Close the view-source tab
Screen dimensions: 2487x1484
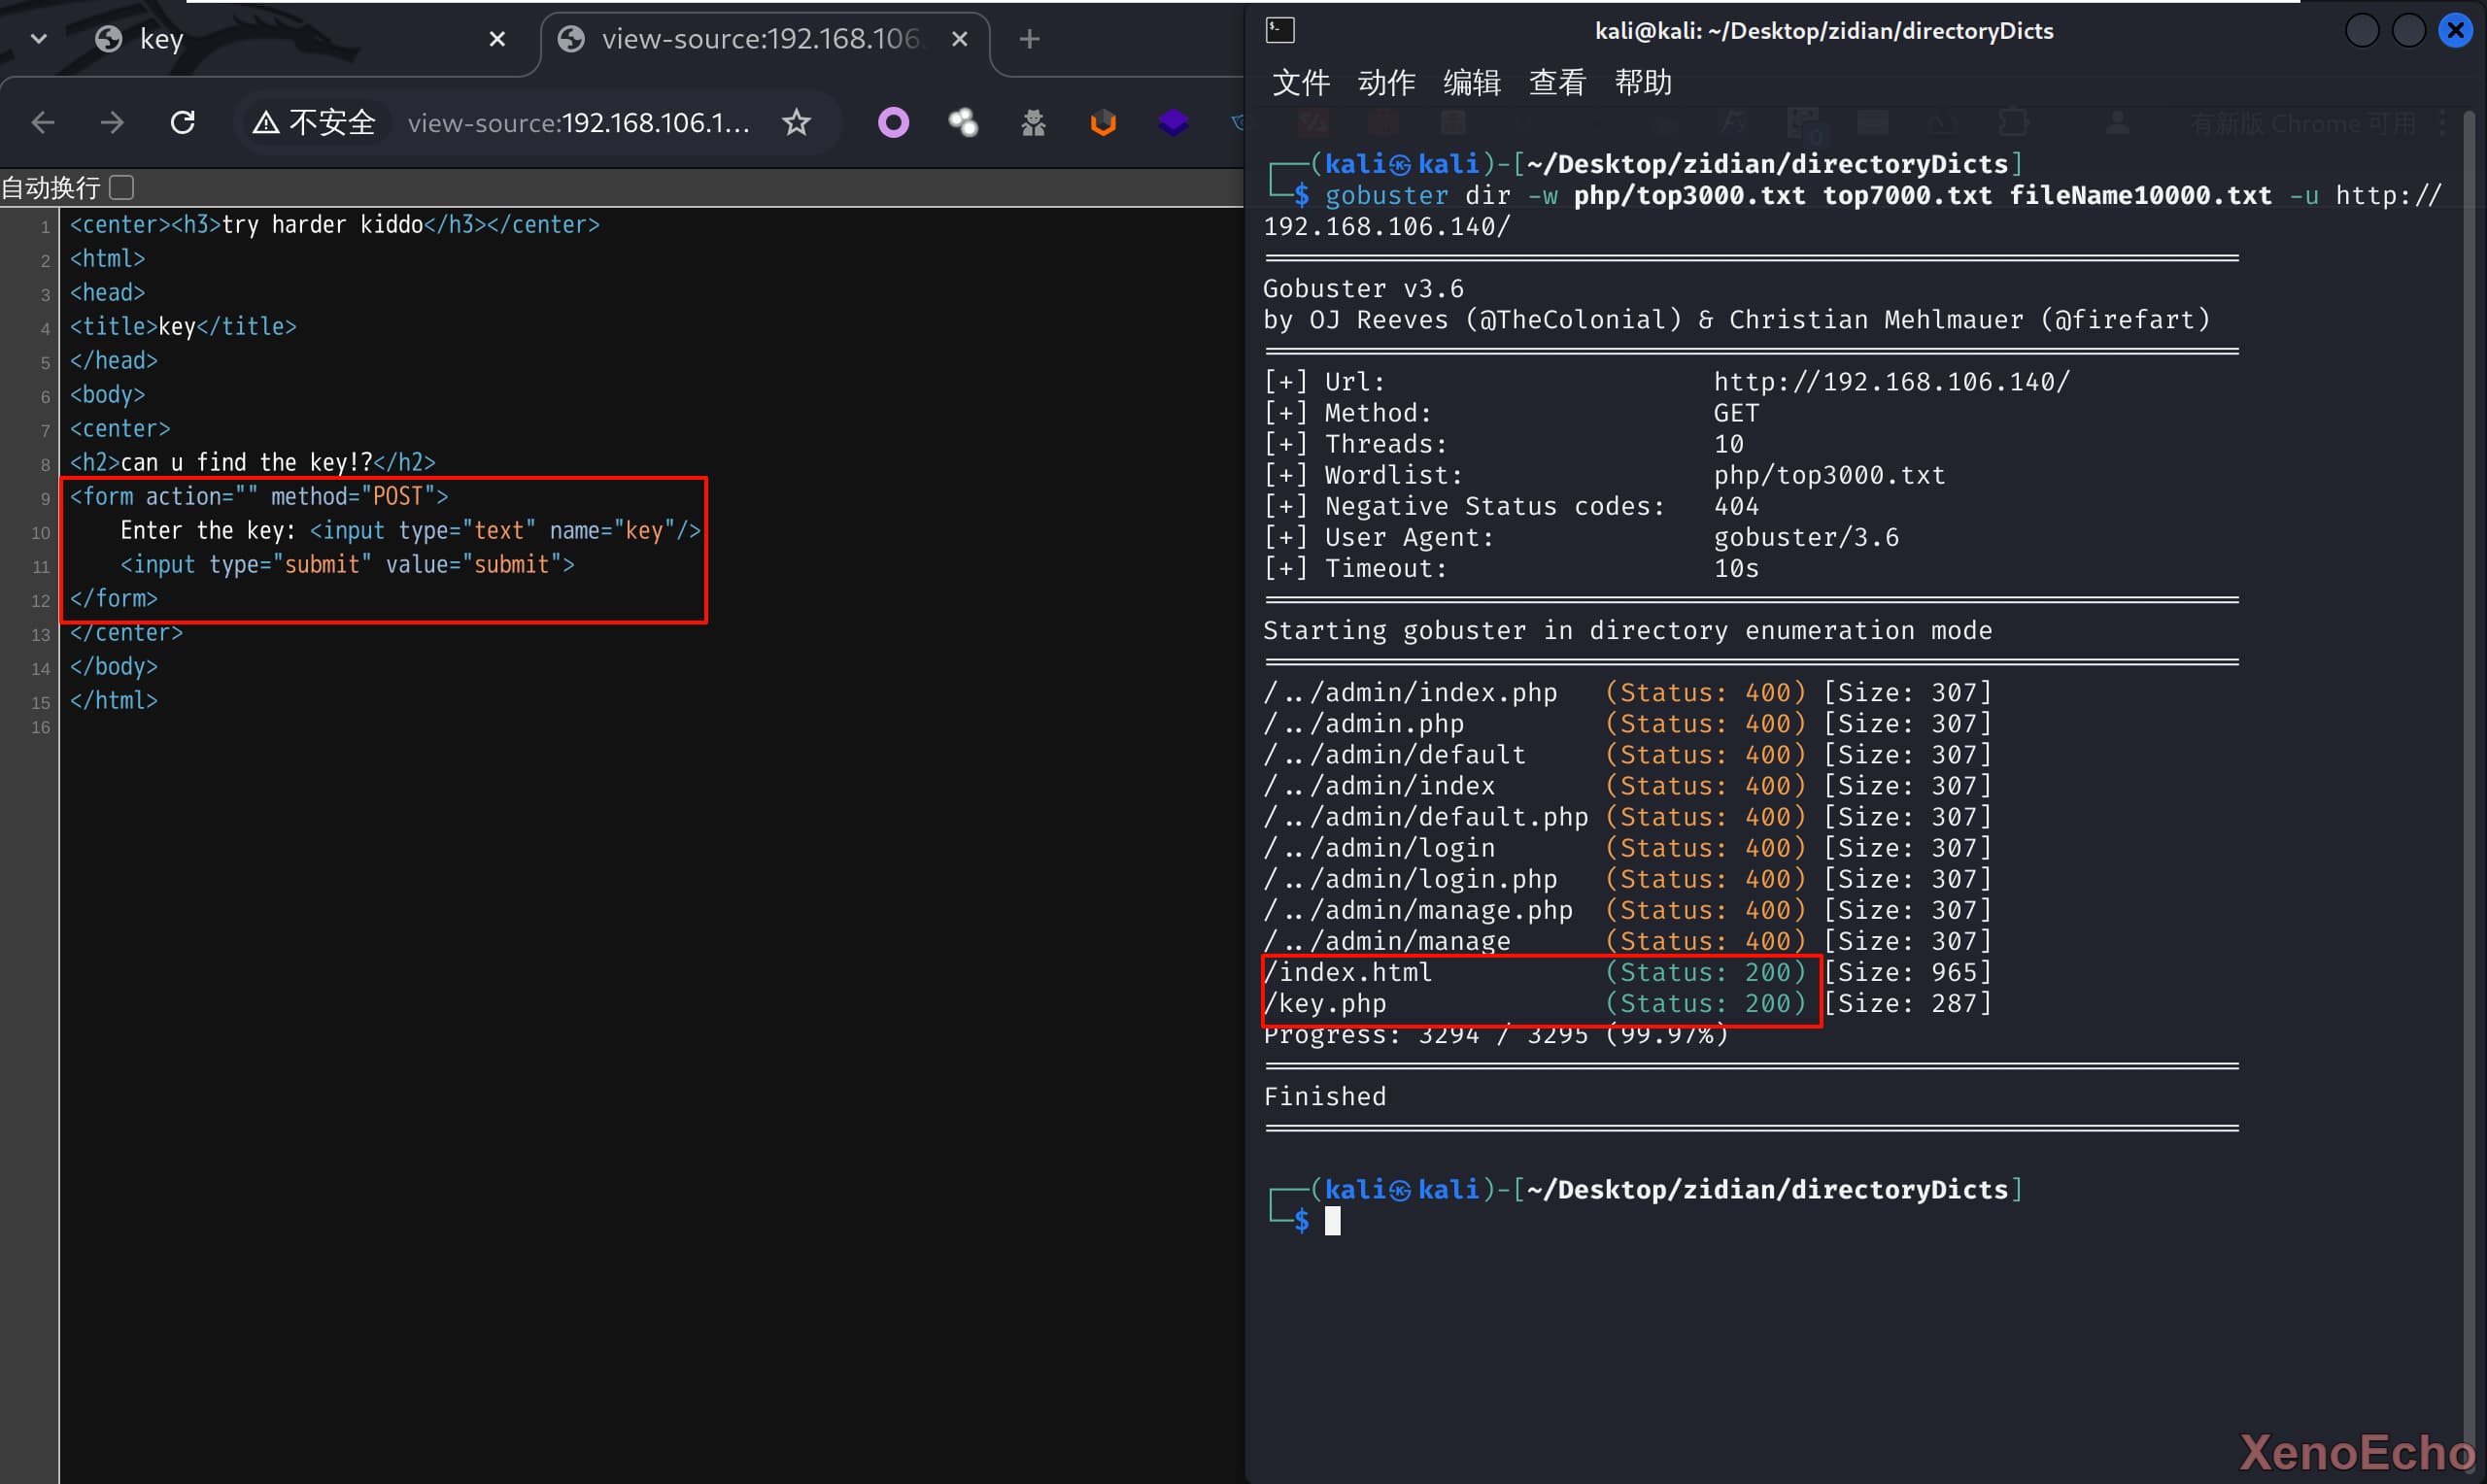click(x=959, y=39)
